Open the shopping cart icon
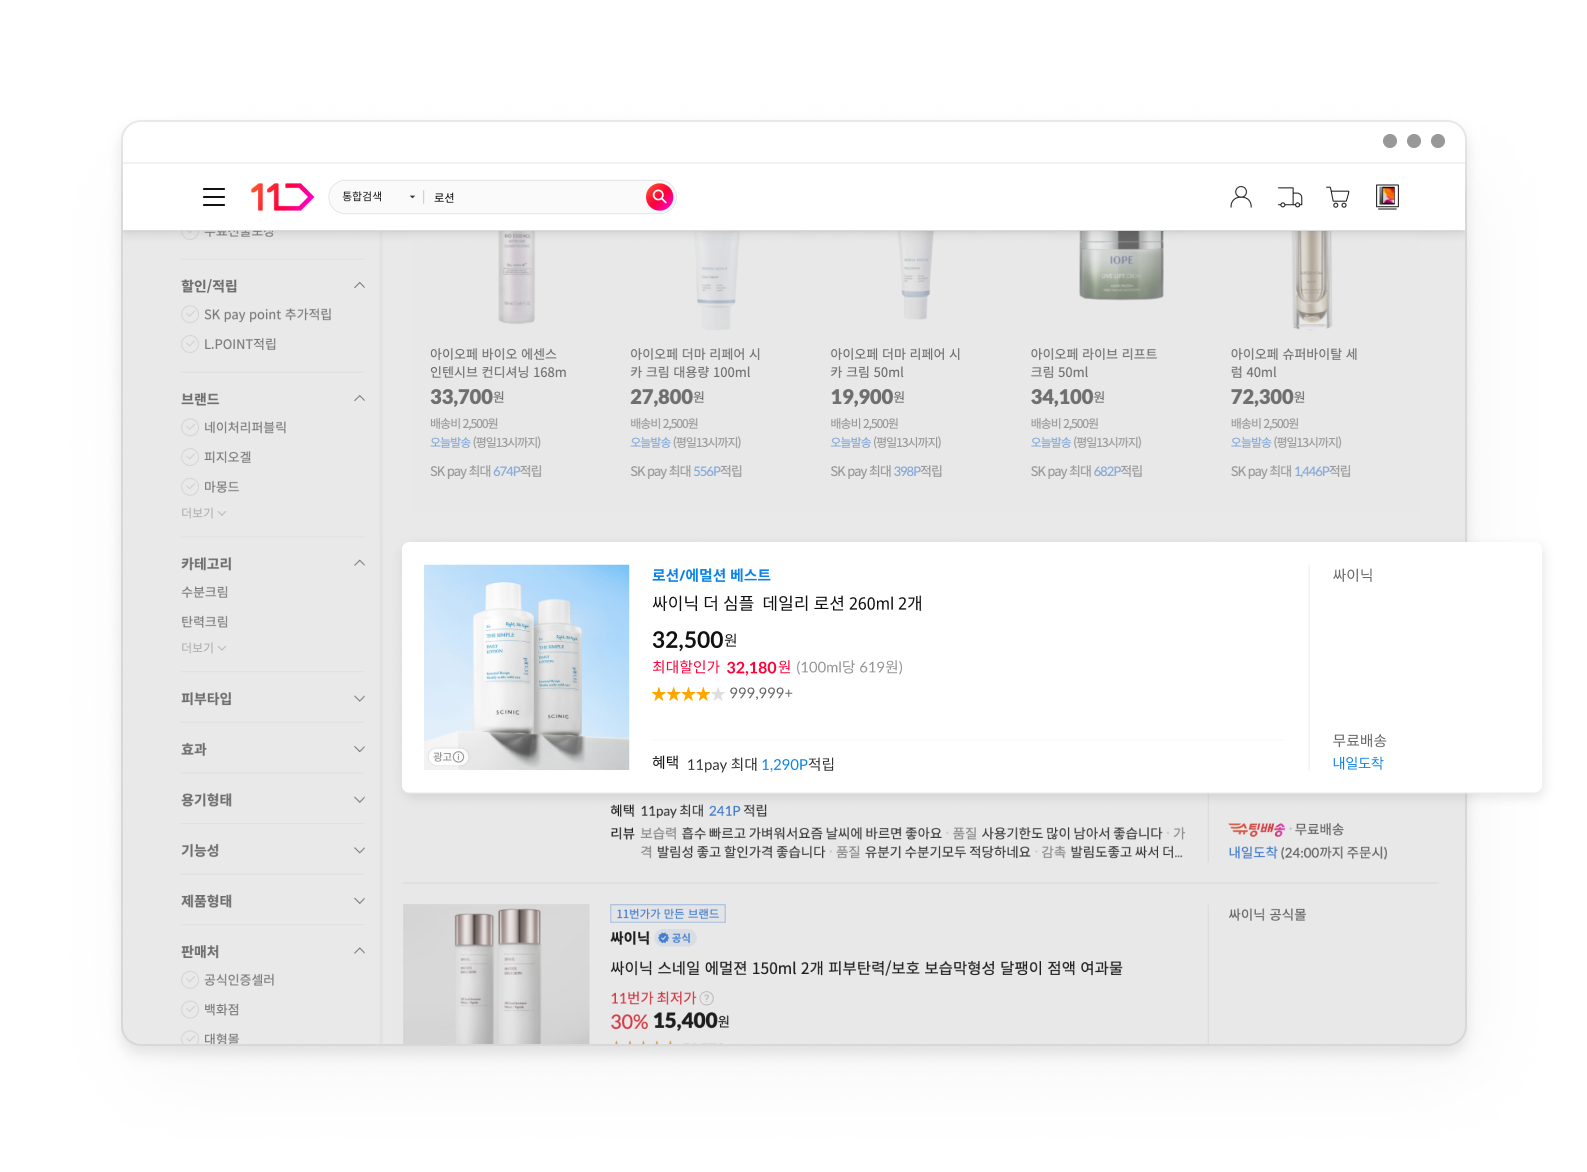This screenshot has width=1587, height=1172. [x=1338, y=197]
